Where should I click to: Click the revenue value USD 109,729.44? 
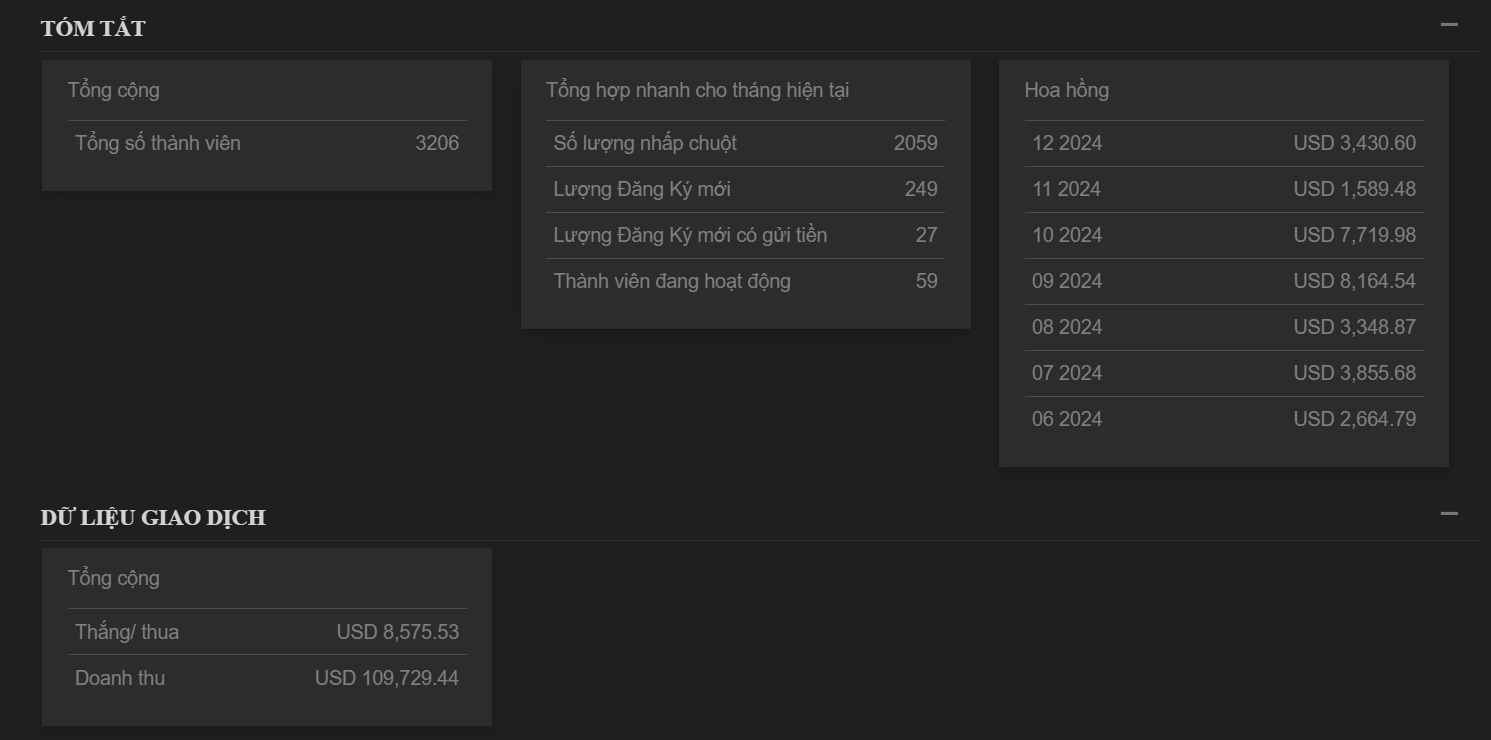pos(387,678)
